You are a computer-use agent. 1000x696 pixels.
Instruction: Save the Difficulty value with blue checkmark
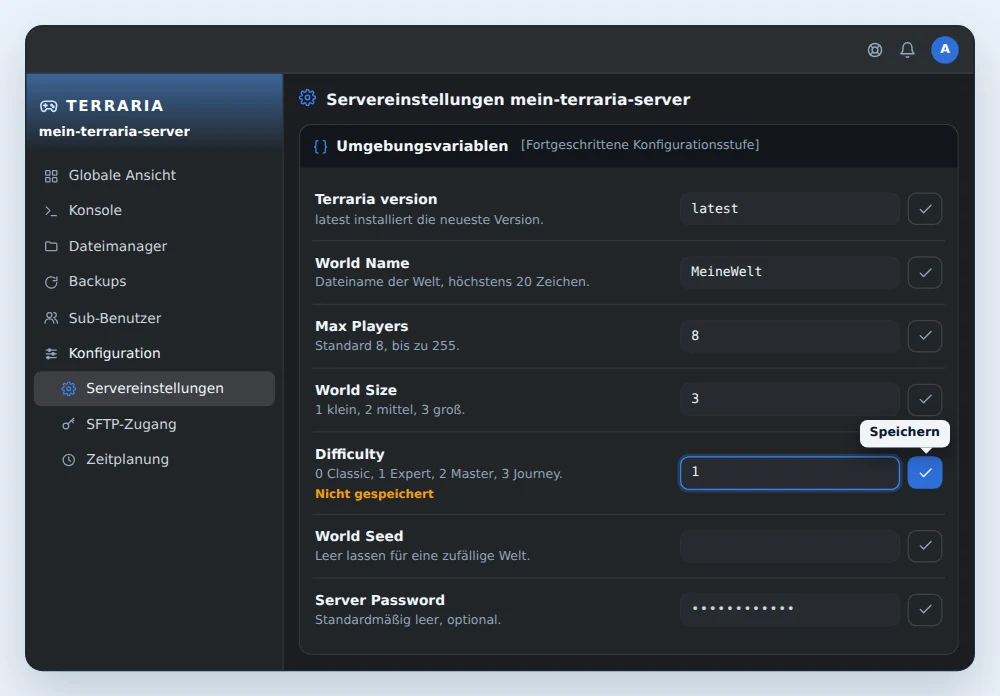point(925,473)
